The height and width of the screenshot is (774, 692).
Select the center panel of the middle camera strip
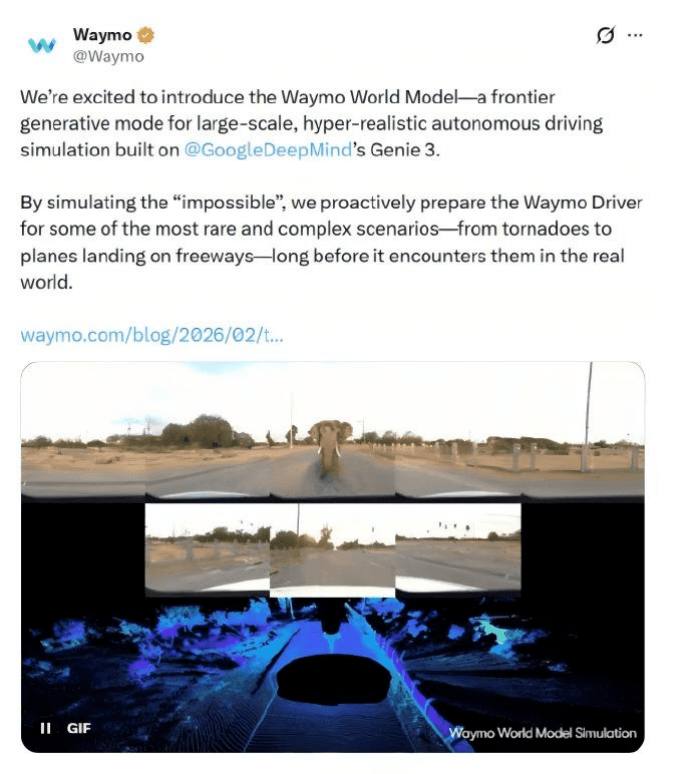(333, 551)
